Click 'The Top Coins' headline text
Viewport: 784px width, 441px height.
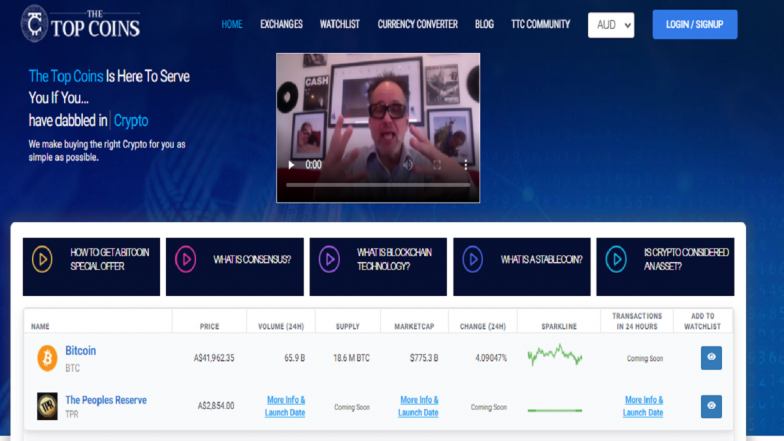[66, 76]
